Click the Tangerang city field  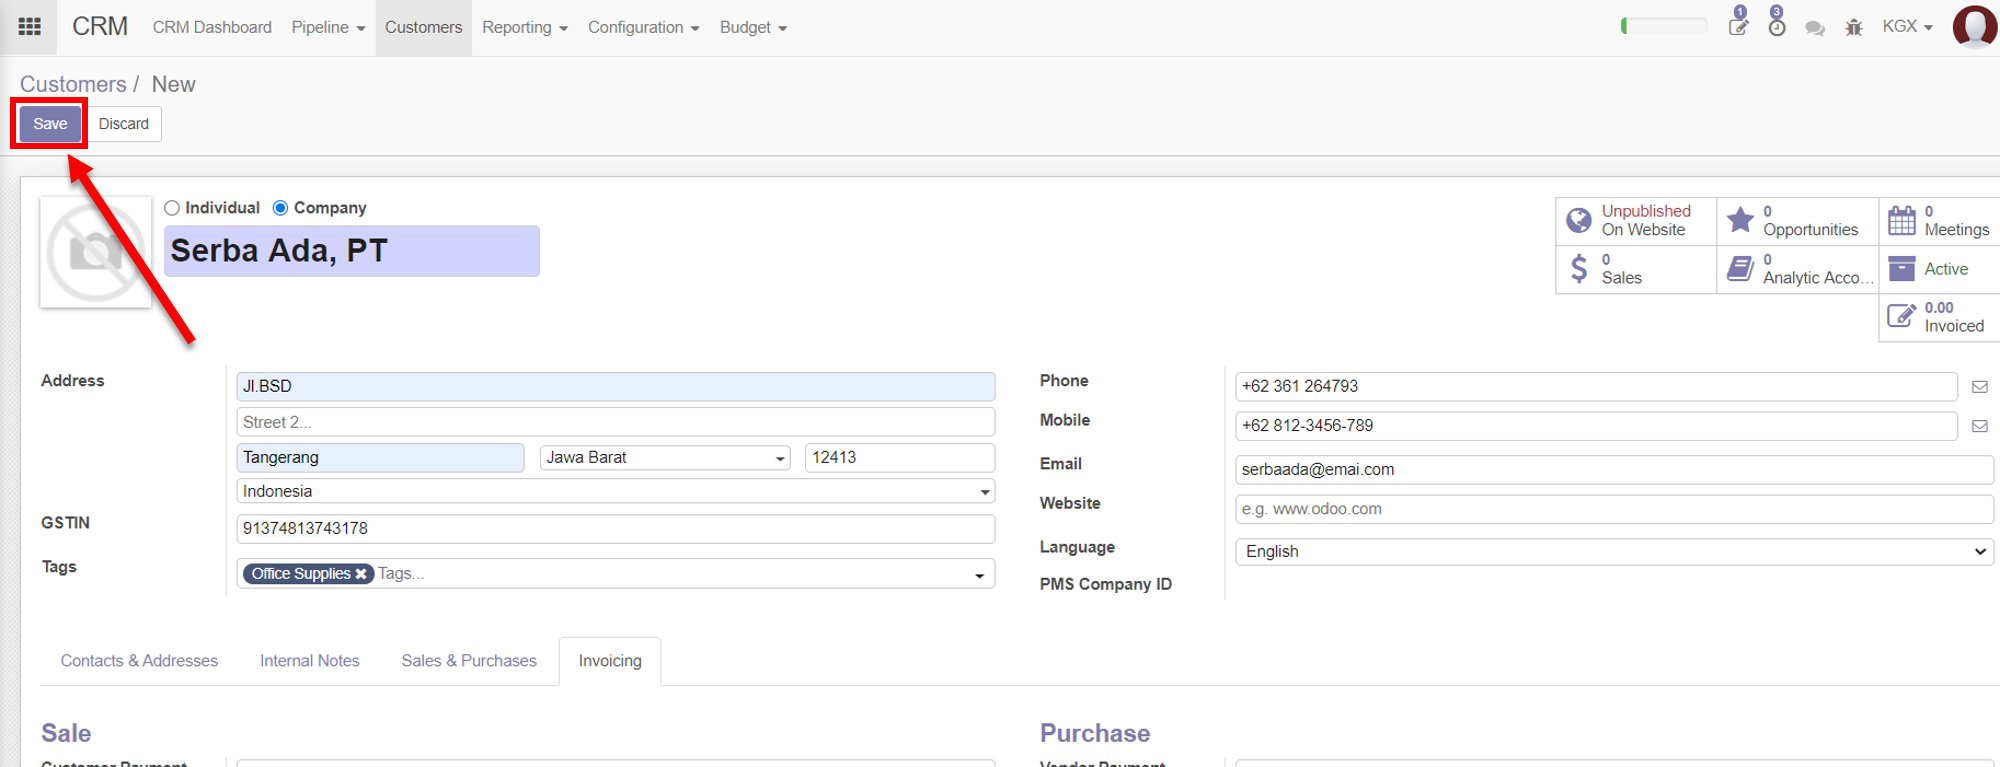click(x=380, y=458)
